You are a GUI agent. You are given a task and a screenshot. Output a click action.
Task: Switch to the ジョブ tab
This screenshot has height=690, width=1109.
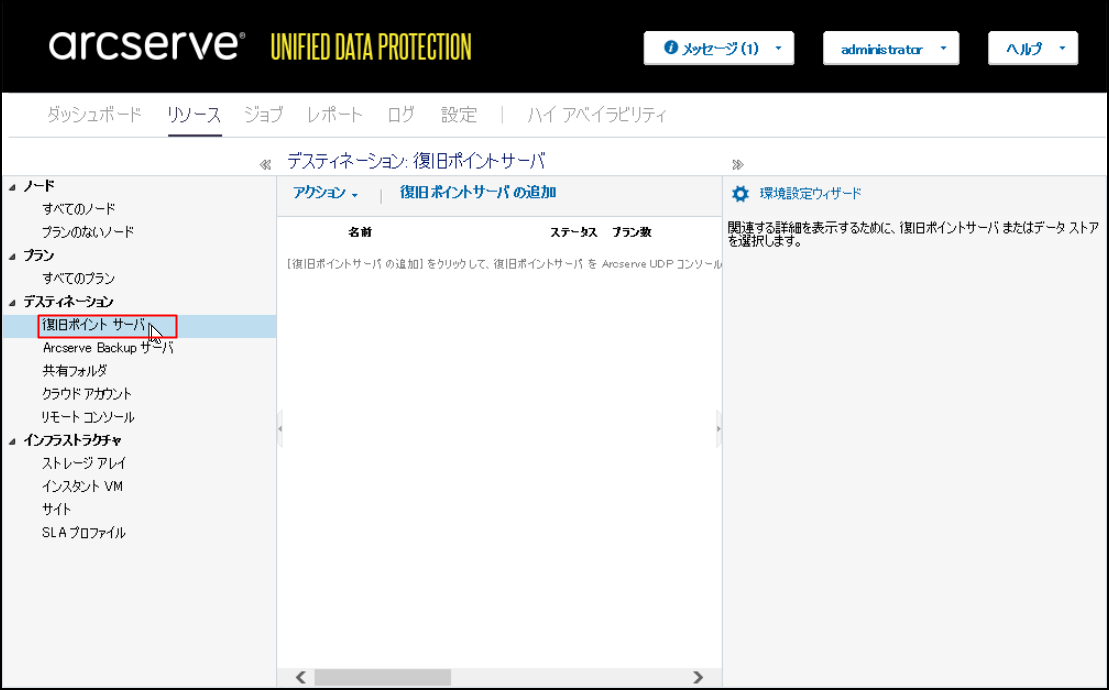point(263,115)
